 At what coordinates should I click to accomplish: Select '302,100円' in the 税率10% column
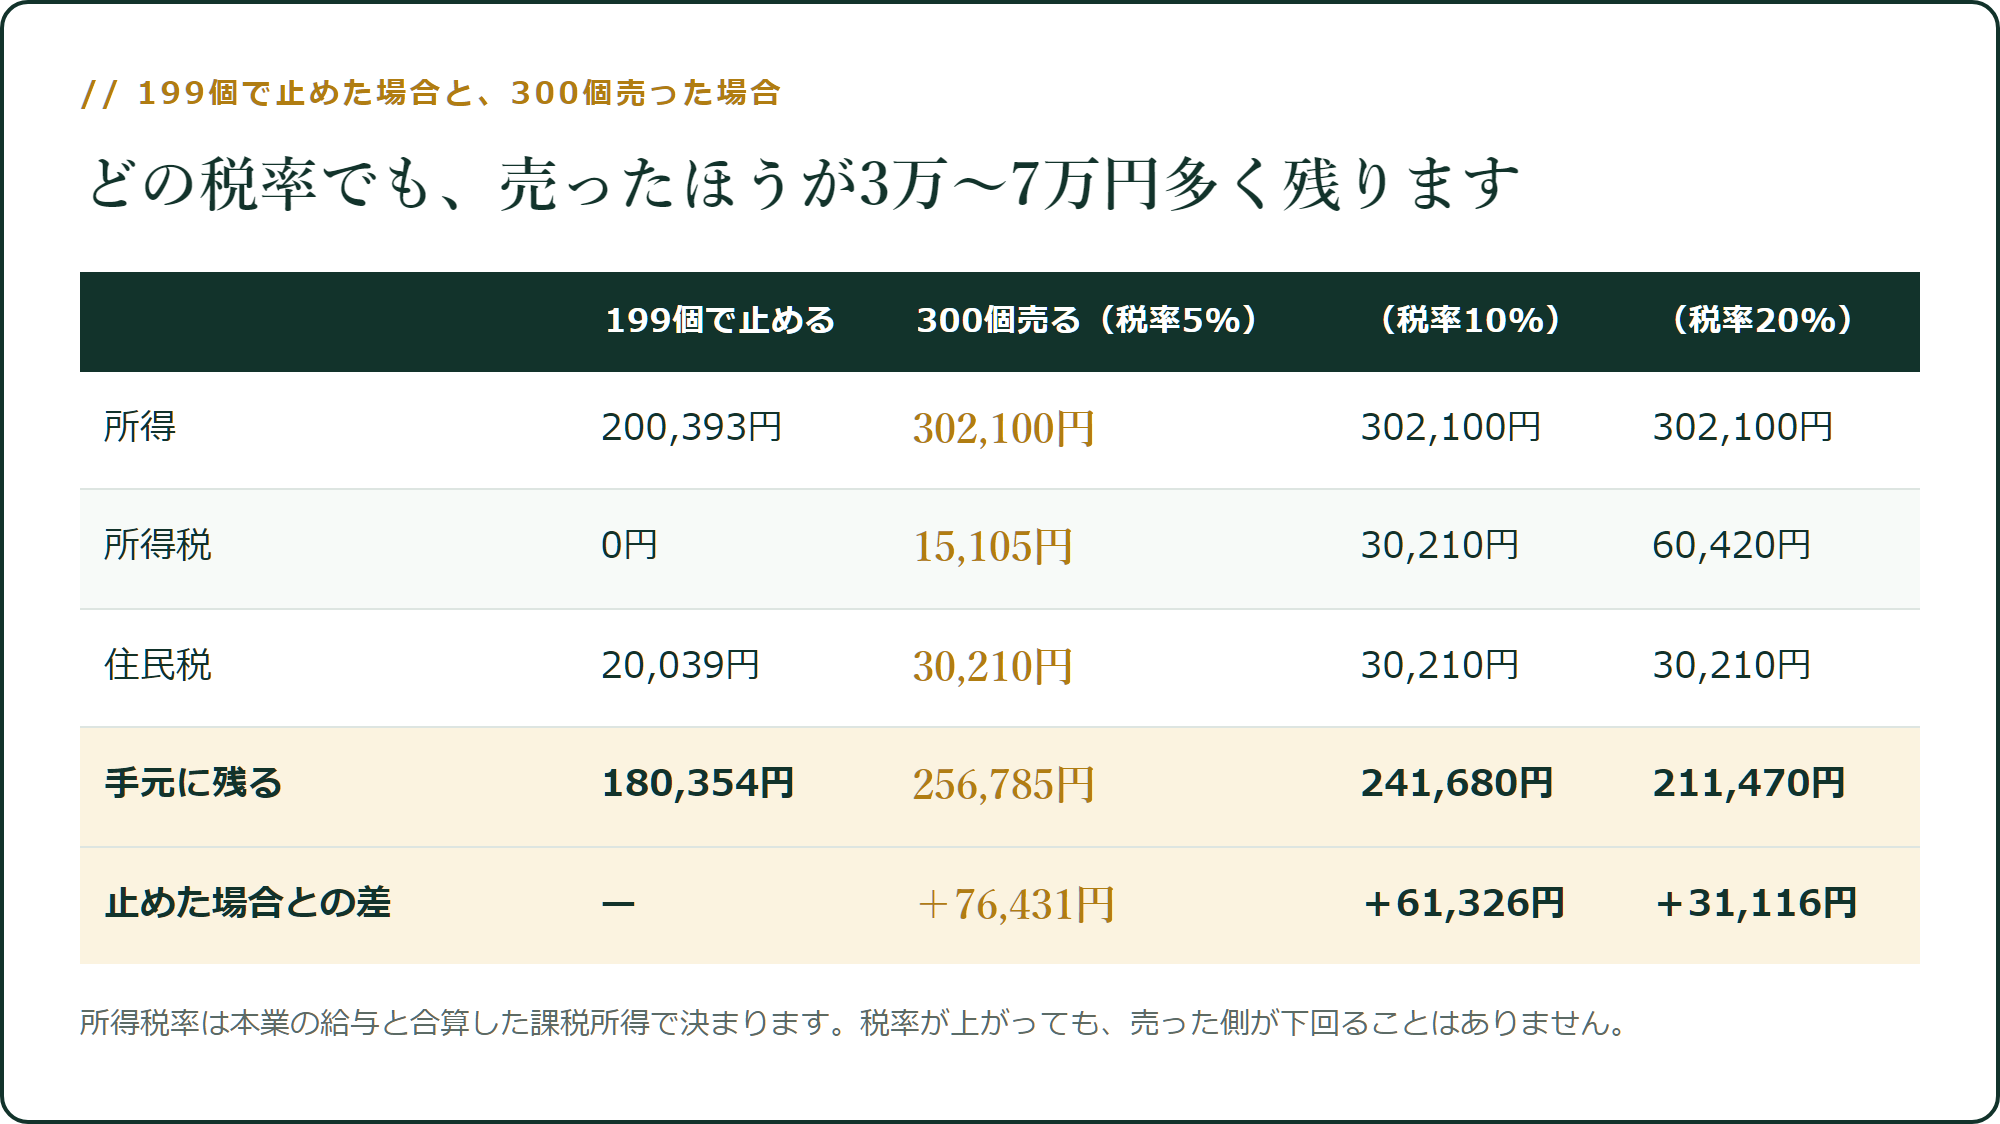pyautogui.click(x=1451, y=427)
